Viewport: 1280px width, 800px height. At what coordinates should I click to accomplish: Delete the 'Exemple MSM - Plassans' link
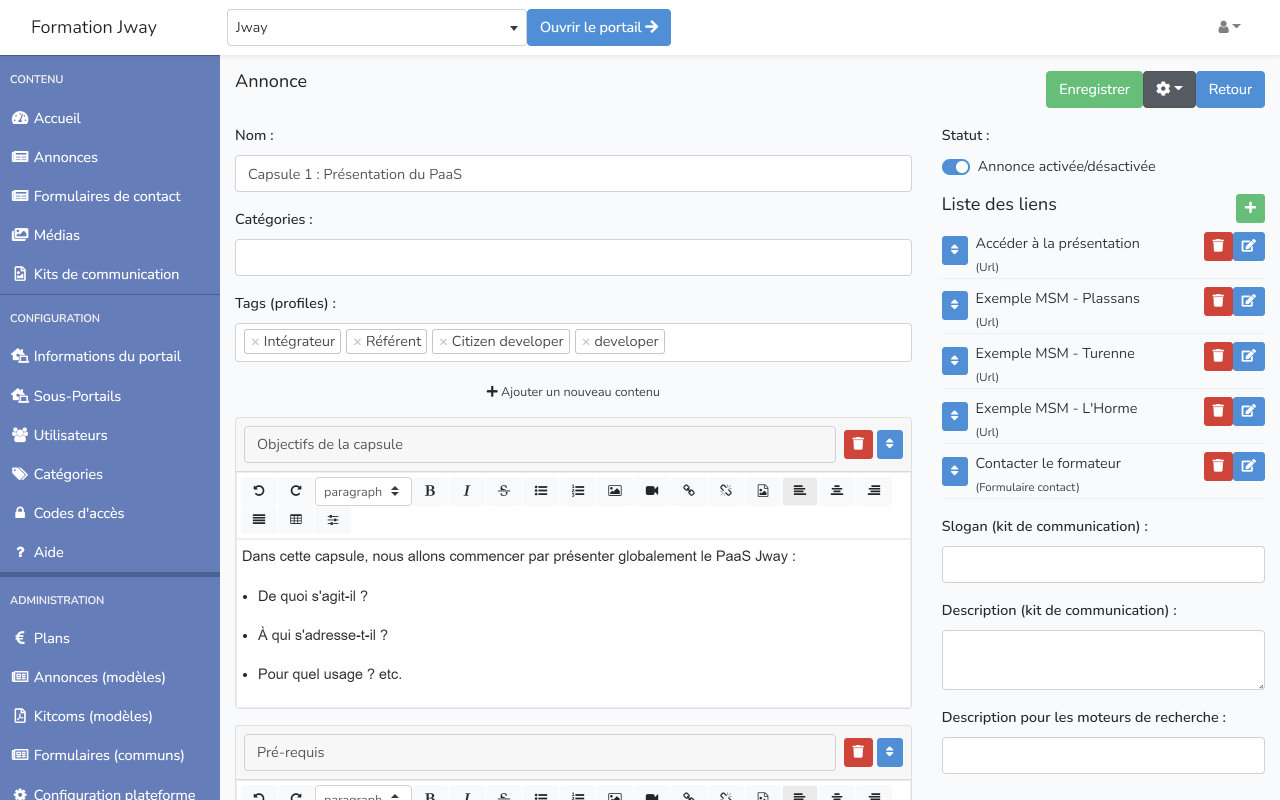pos(1217,301)
